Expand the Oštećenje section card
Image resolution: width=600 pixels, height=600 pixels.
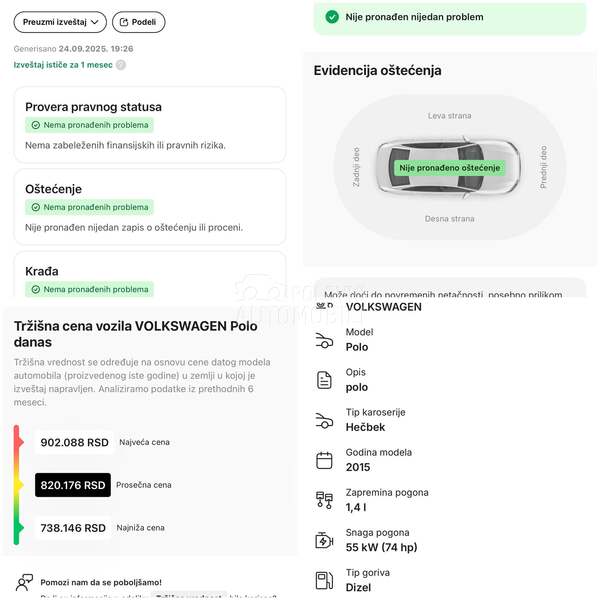[x=150, y=207]
